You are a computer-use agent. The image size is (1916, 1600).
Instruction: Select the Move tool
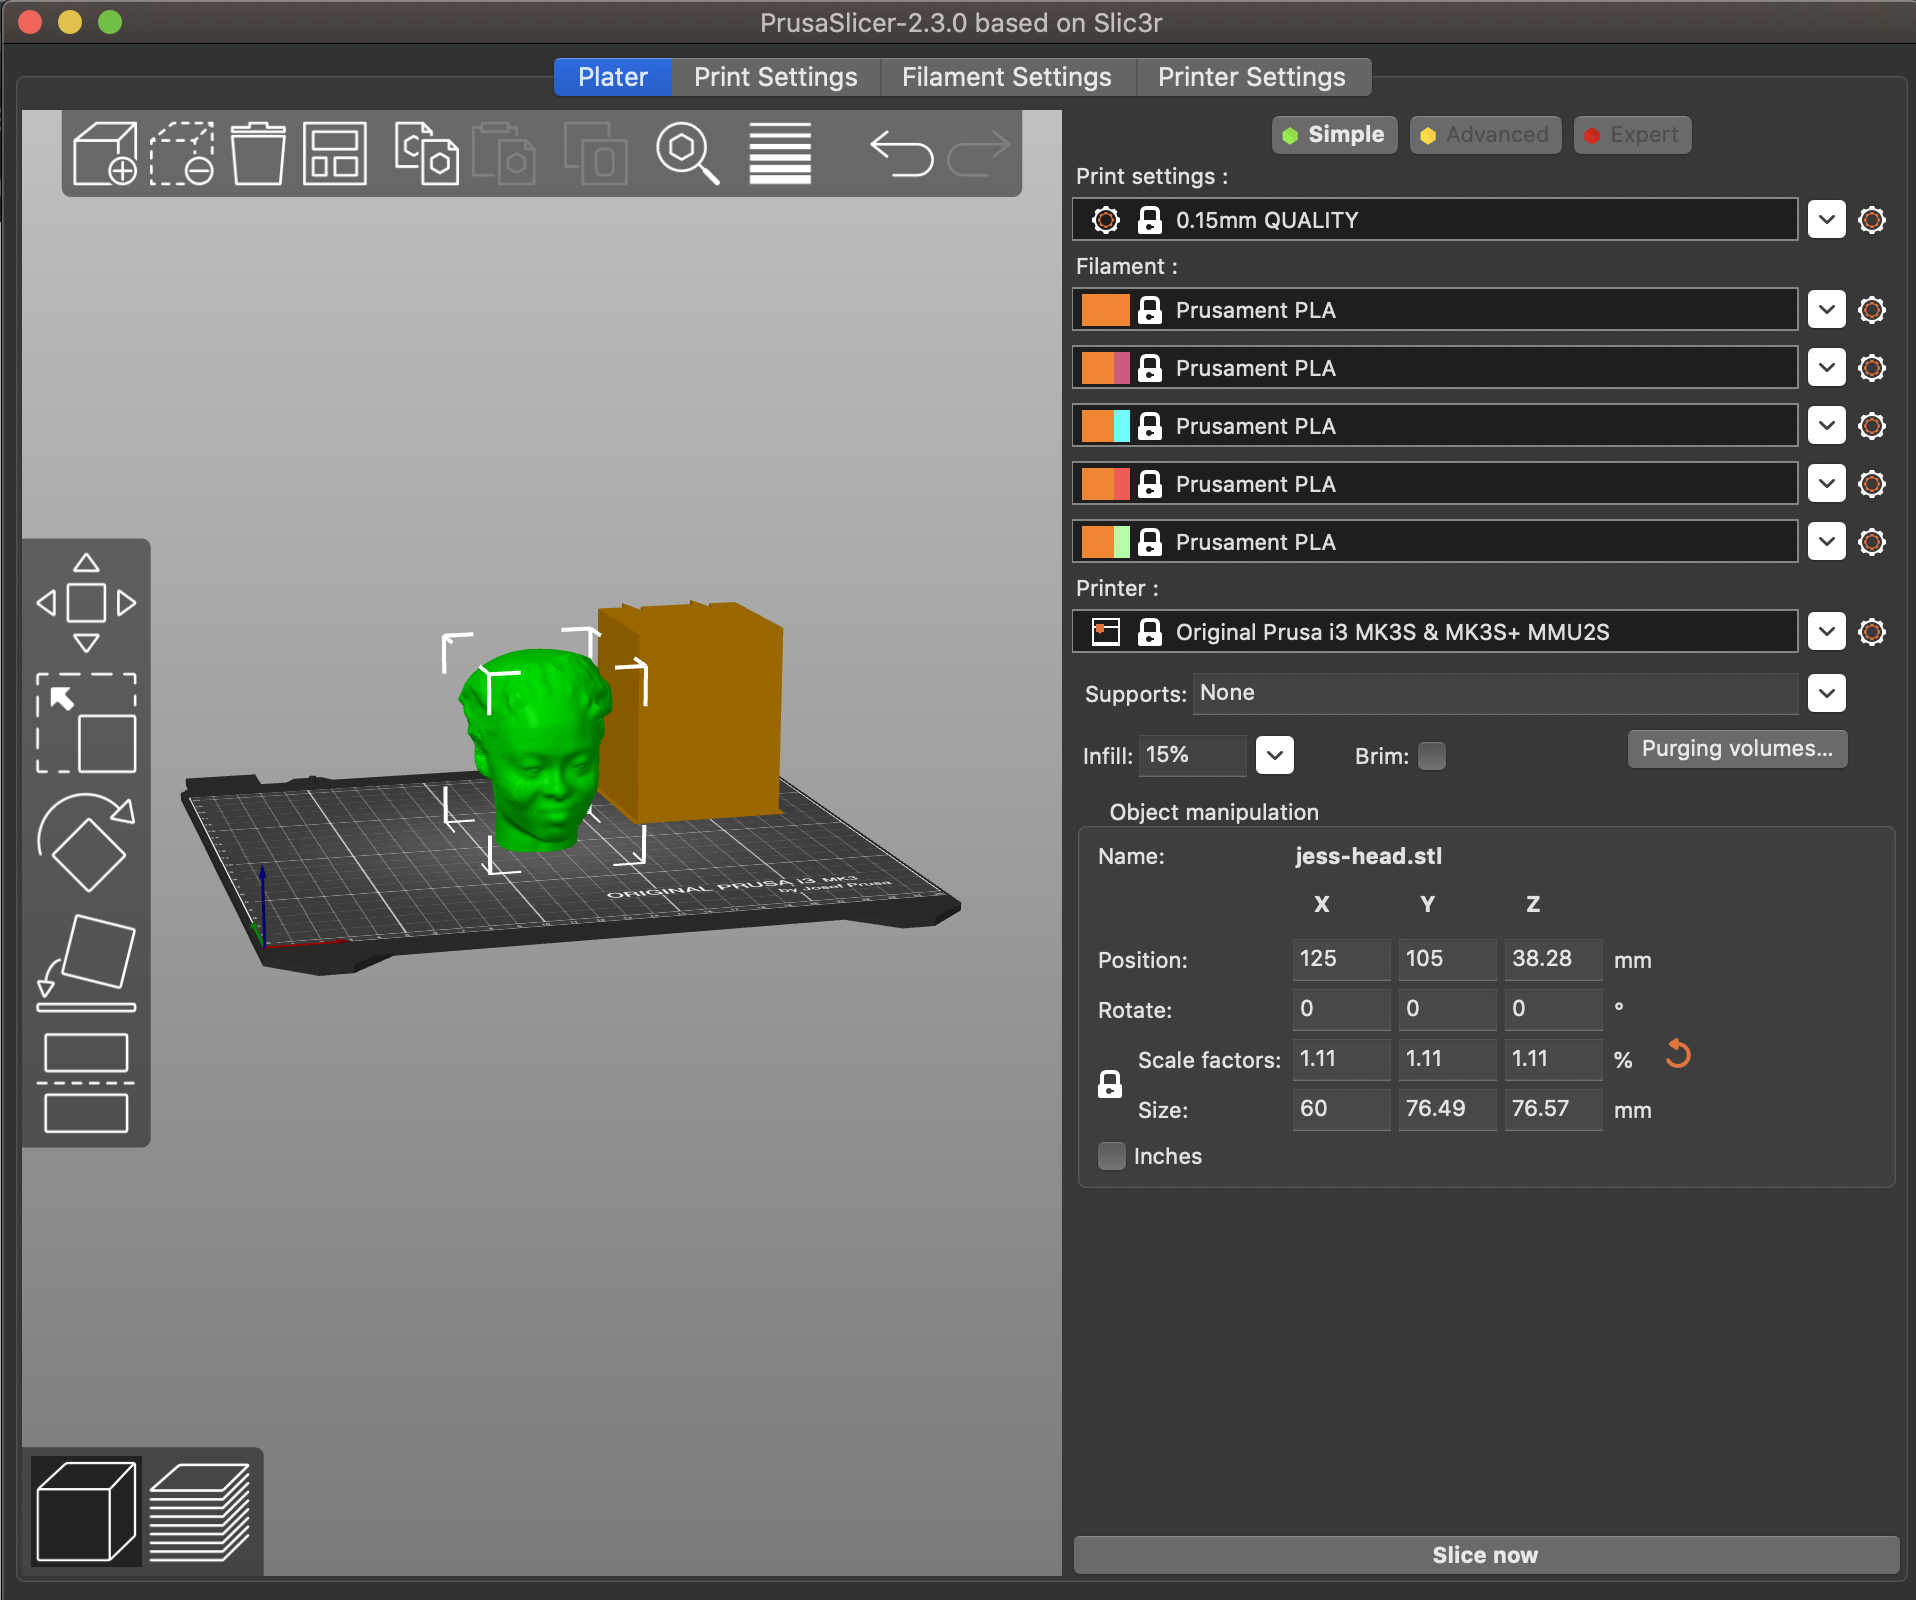coord(86,603)
